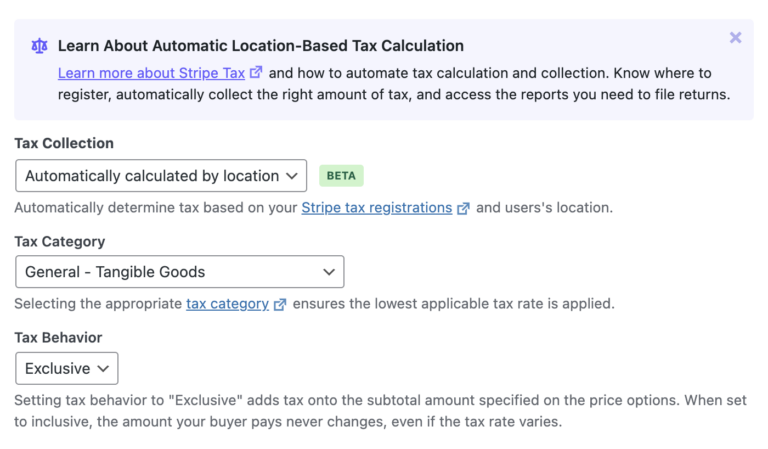768x449 pixels.
Task: Click the chevron in the Exclusive dropdown
Action: [x=103, y=368]
